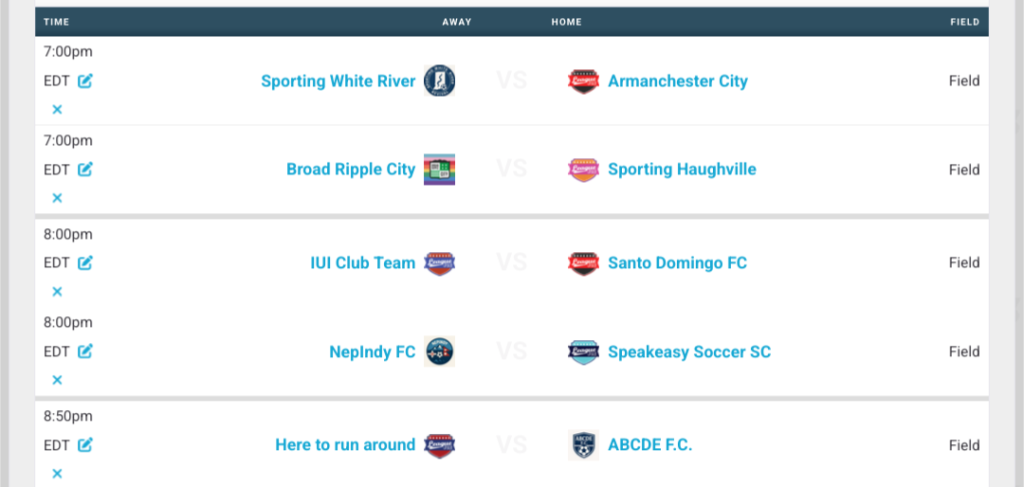Edit the IUI Club Team match
The height and width of the screenshot is (487, 1024).
[85, 263]
